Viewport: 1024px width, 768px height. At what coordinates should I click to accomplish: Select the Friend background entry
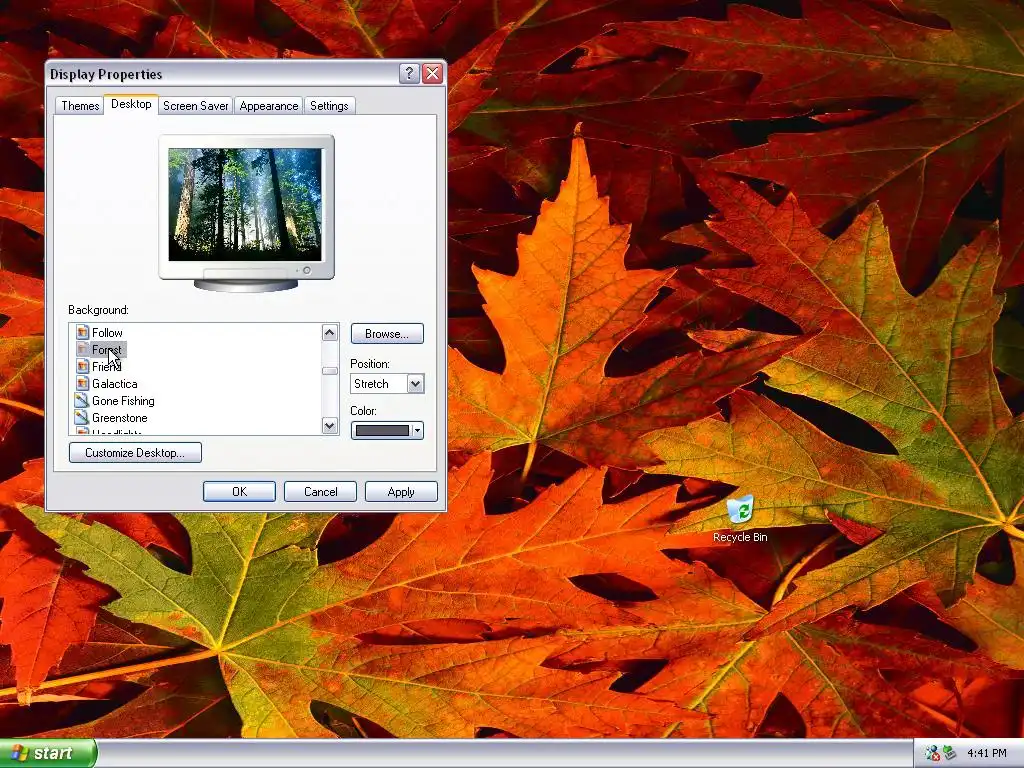coord(106,366)
